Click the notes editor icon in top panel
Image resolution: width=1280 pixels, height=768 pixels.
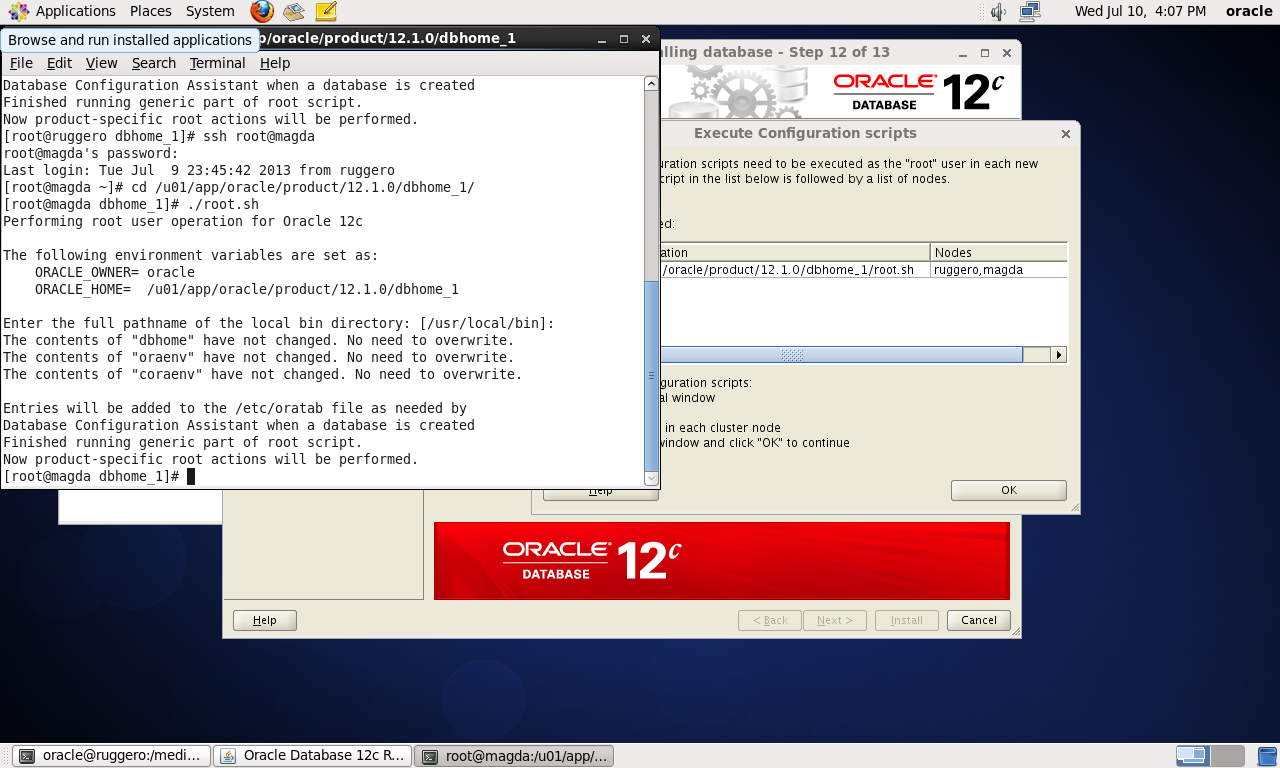[325, 11]
